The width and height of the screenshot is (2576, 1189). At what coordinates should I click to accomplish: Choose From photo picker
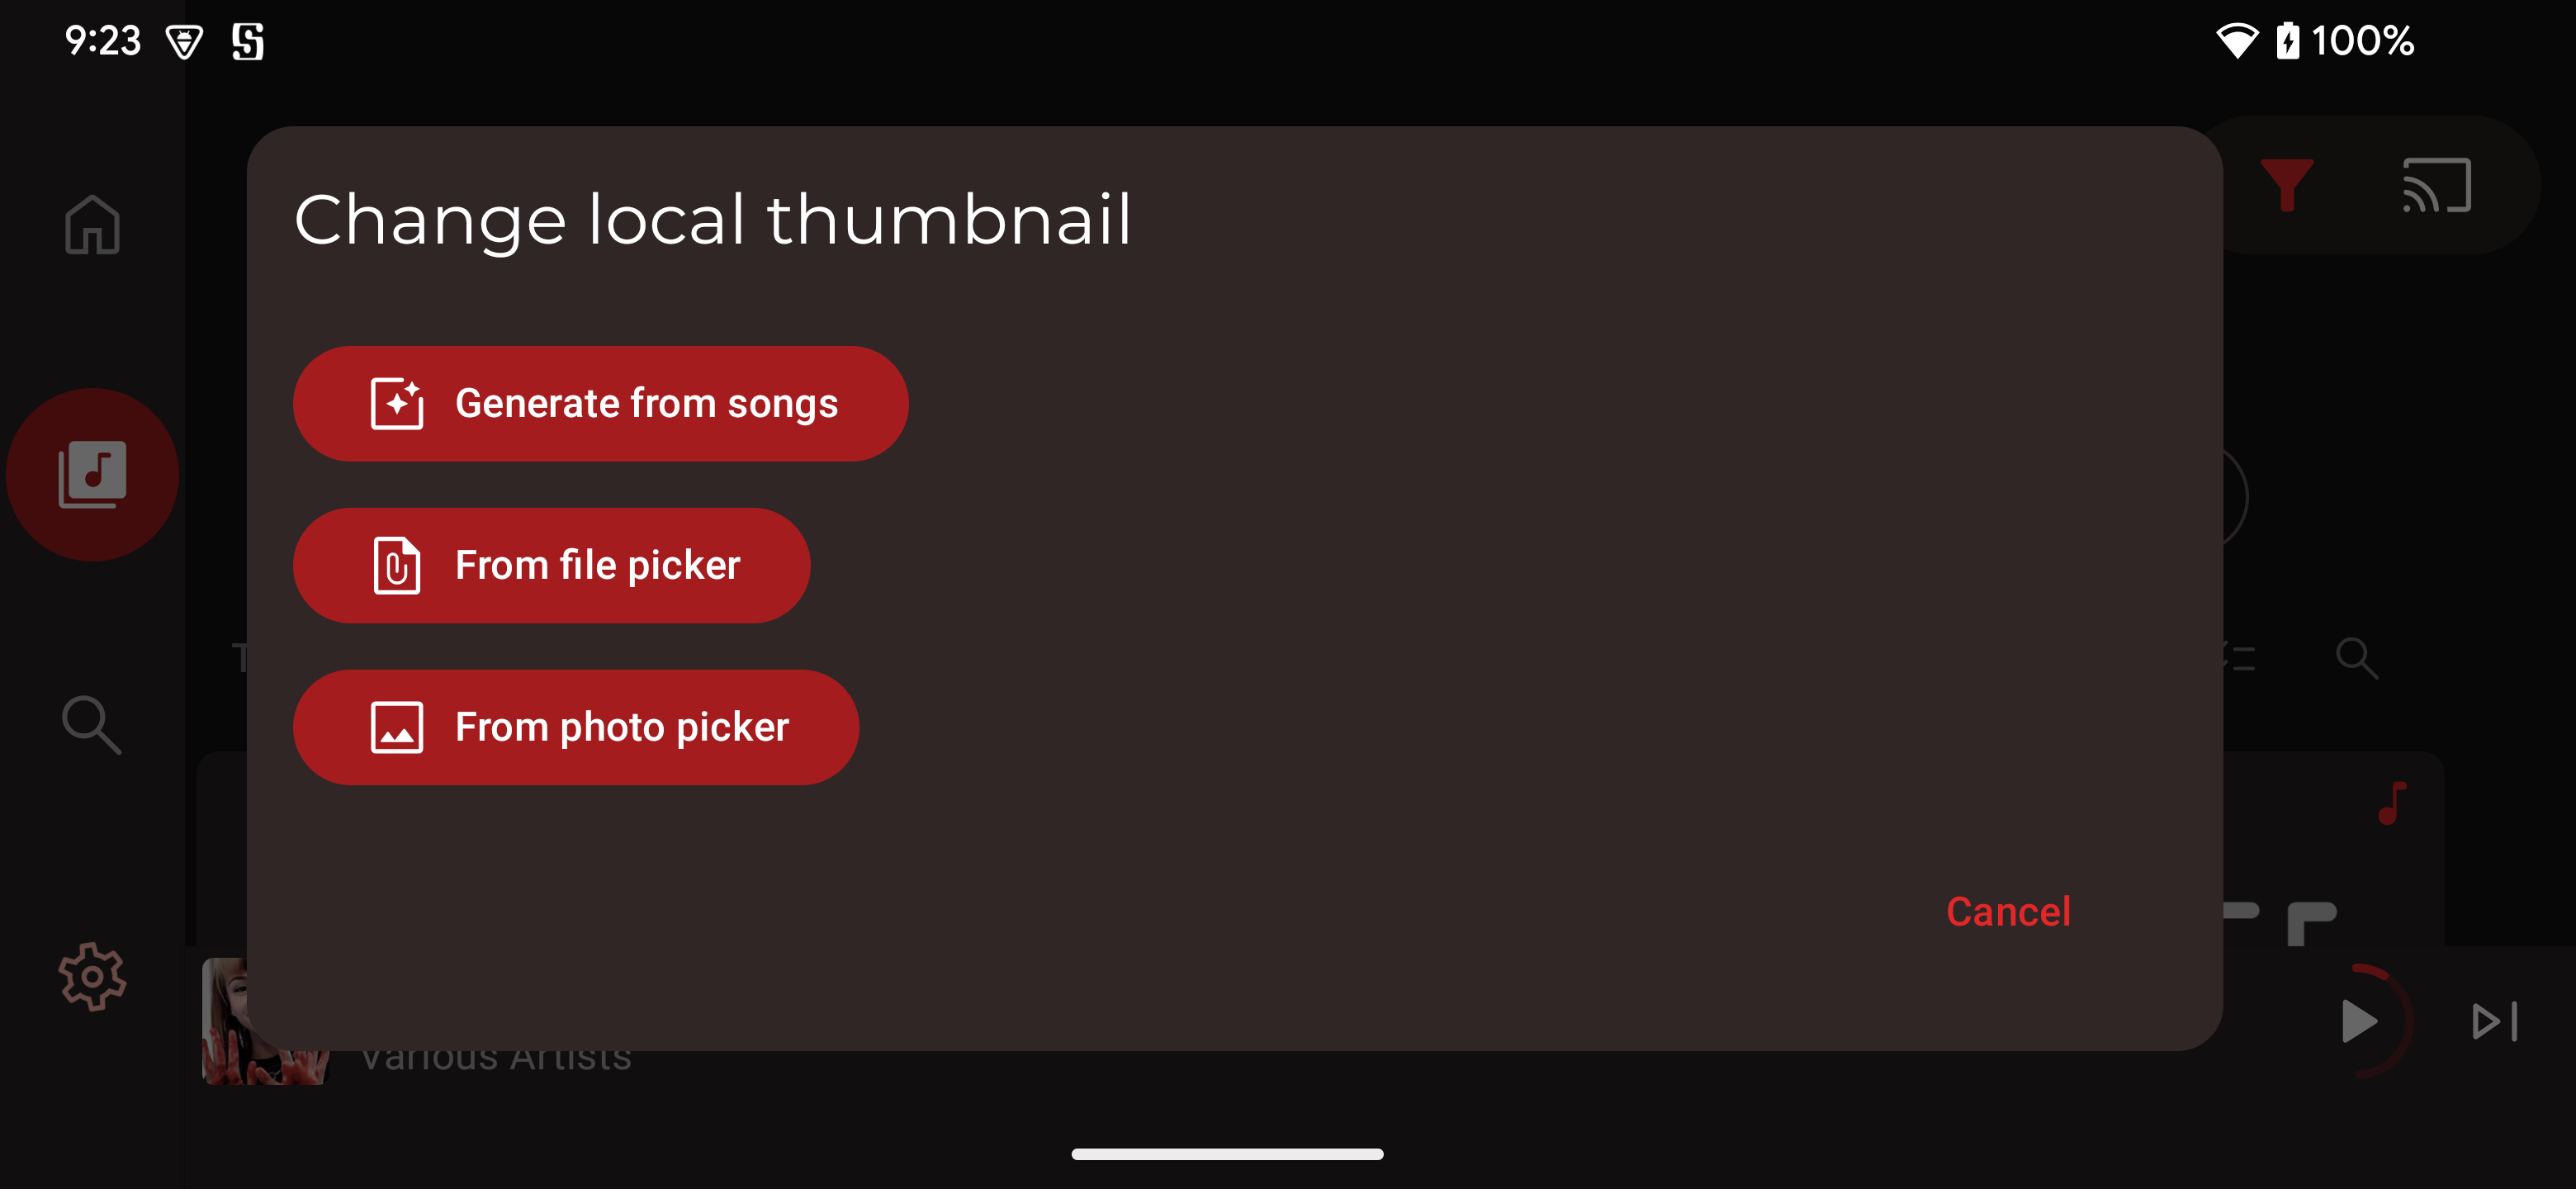[575, 727]
